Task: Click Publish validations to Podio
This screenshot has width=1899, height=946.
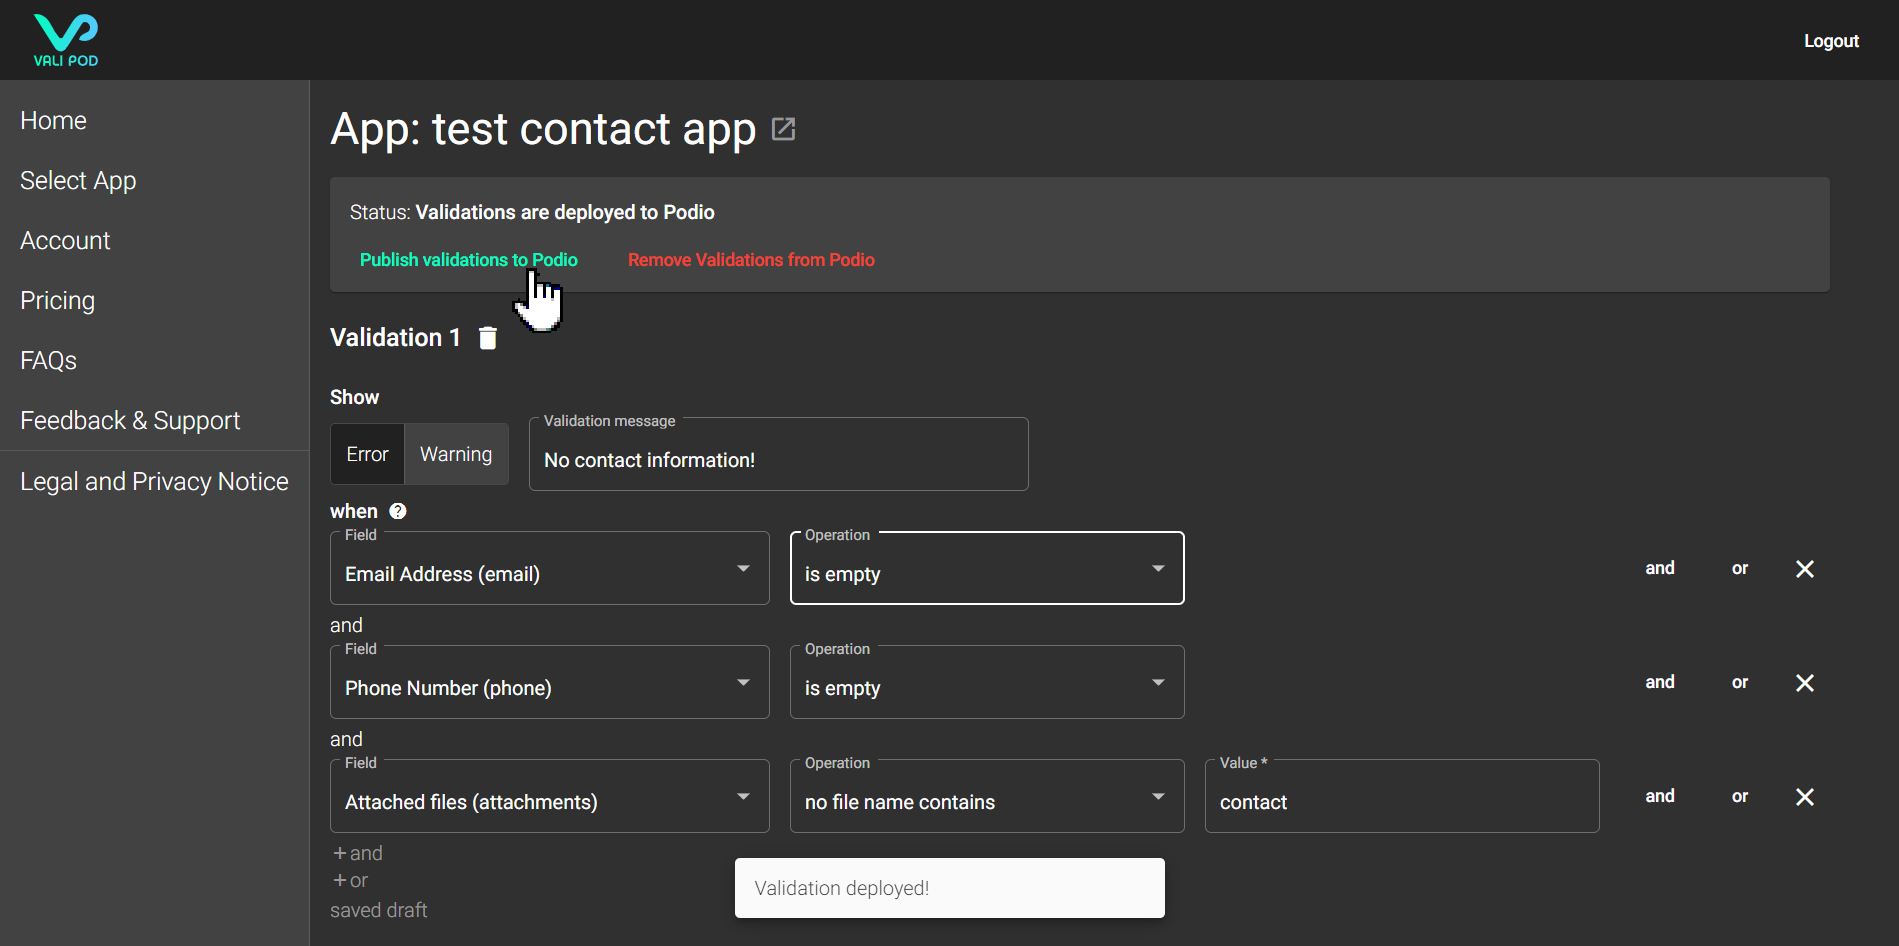Action: pos(468,260)
